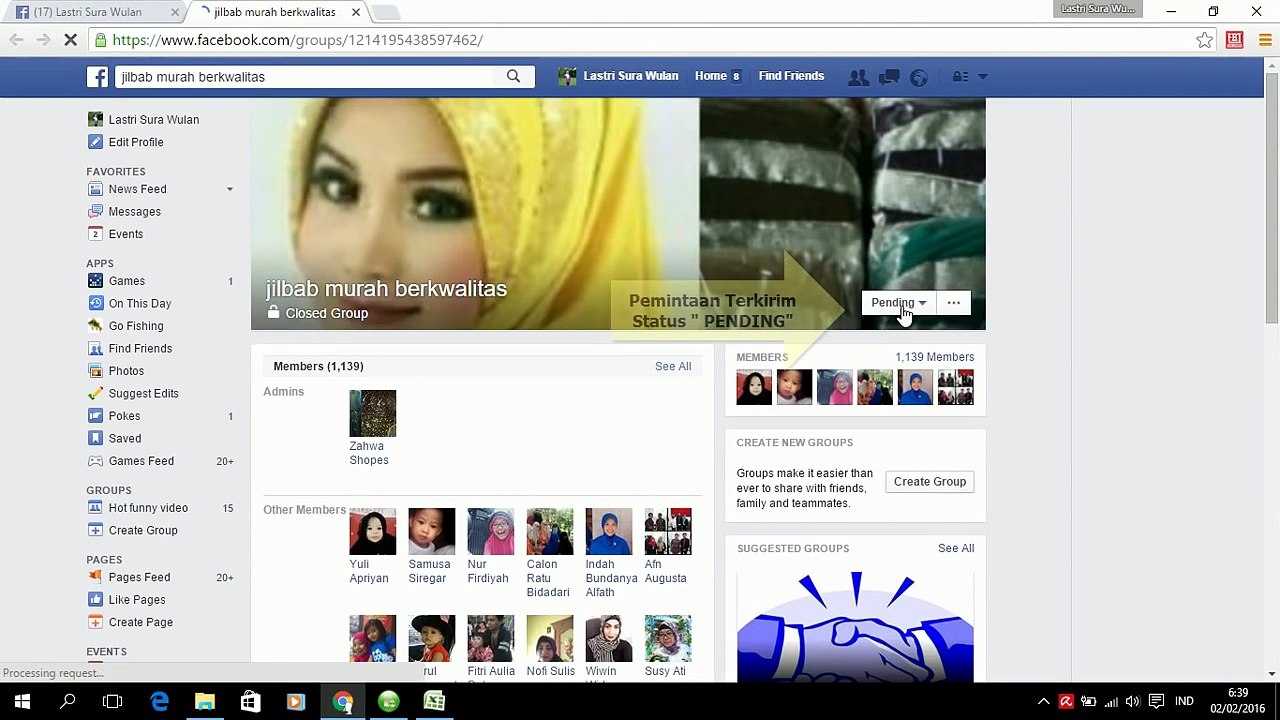Open the group more options ellipsis button
1280x720 pixels.
pos(954,303)
